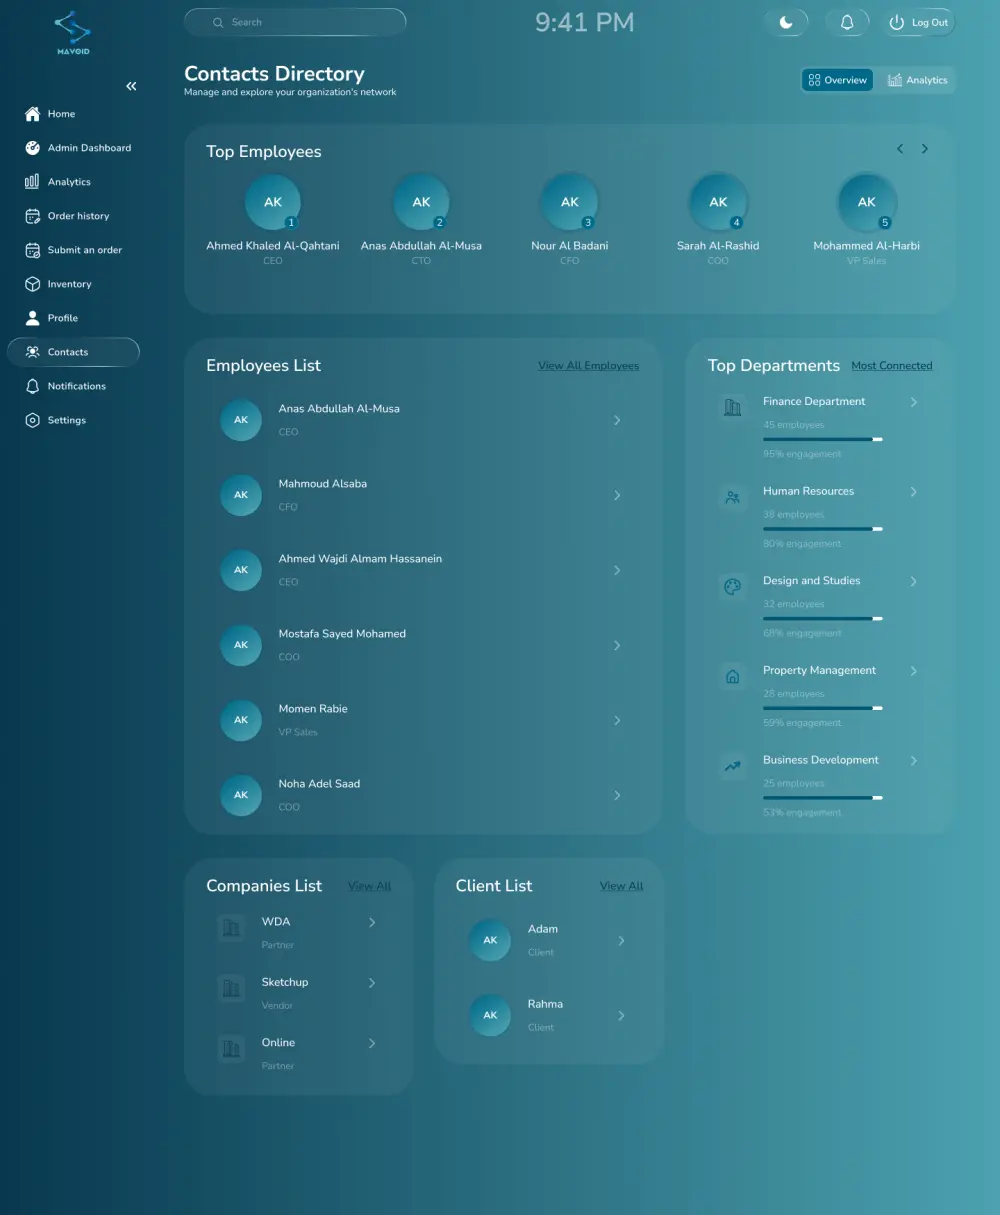
Task: Open the Admin Dashboard from the sidebar
Action: pyautogui.click(x=90, y=147)
